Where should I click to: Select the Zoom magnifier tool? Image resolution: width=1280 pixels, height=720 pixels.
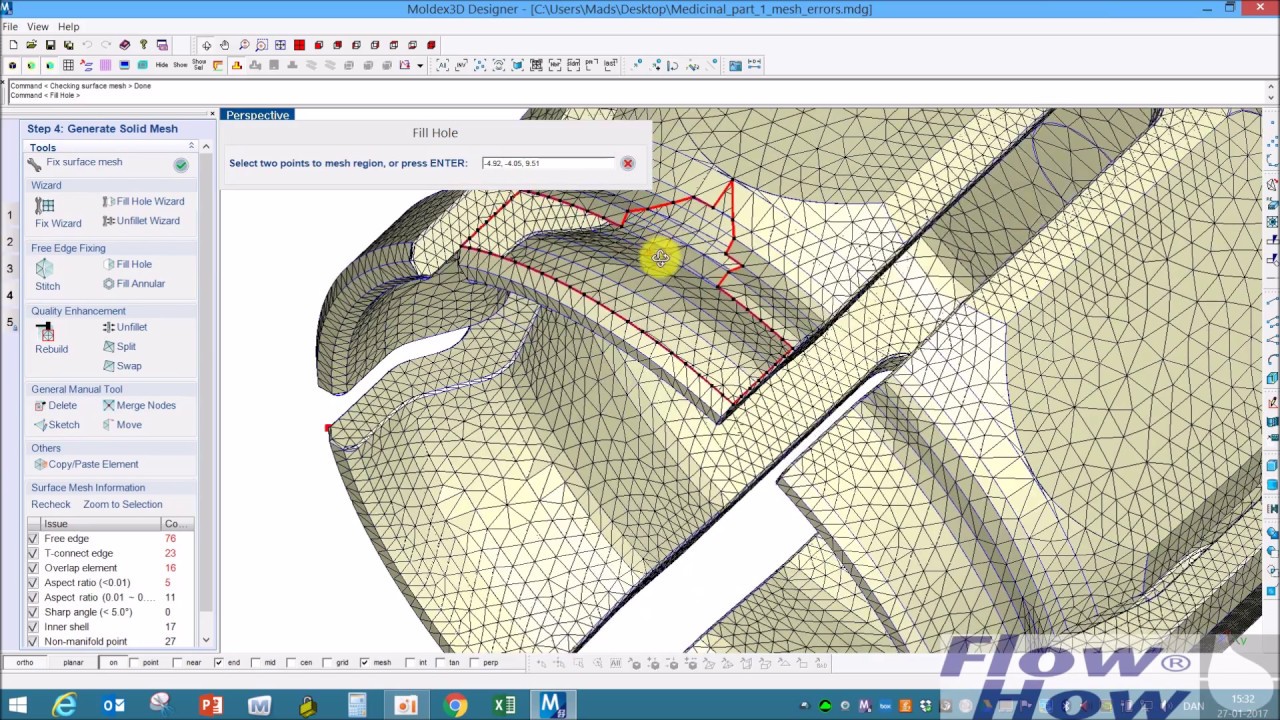pyautogui.click(x=243, y=45)
